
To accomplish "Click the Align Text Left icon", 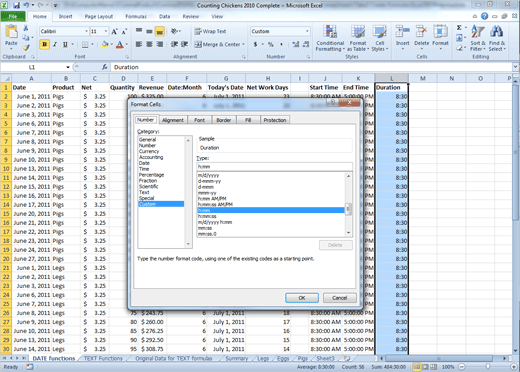I will tap(139, 44).
